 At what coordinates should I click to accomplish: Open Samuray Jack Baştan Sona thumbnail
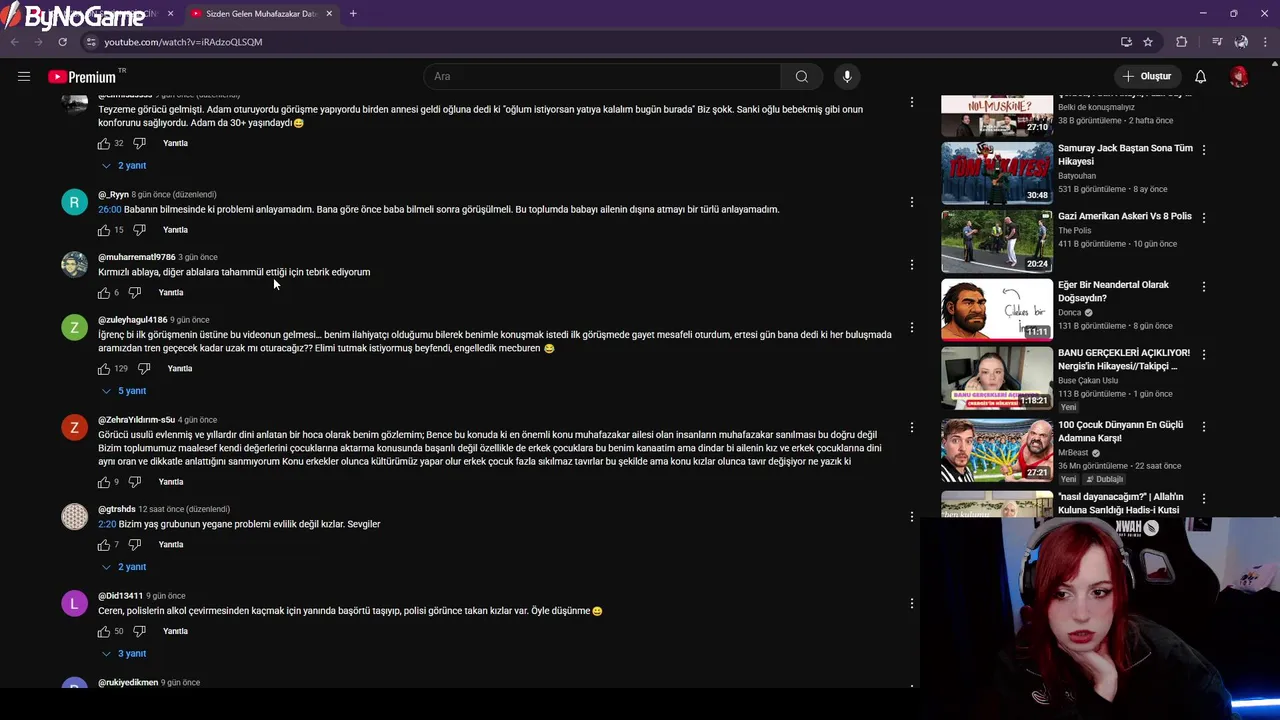(997, 173)
